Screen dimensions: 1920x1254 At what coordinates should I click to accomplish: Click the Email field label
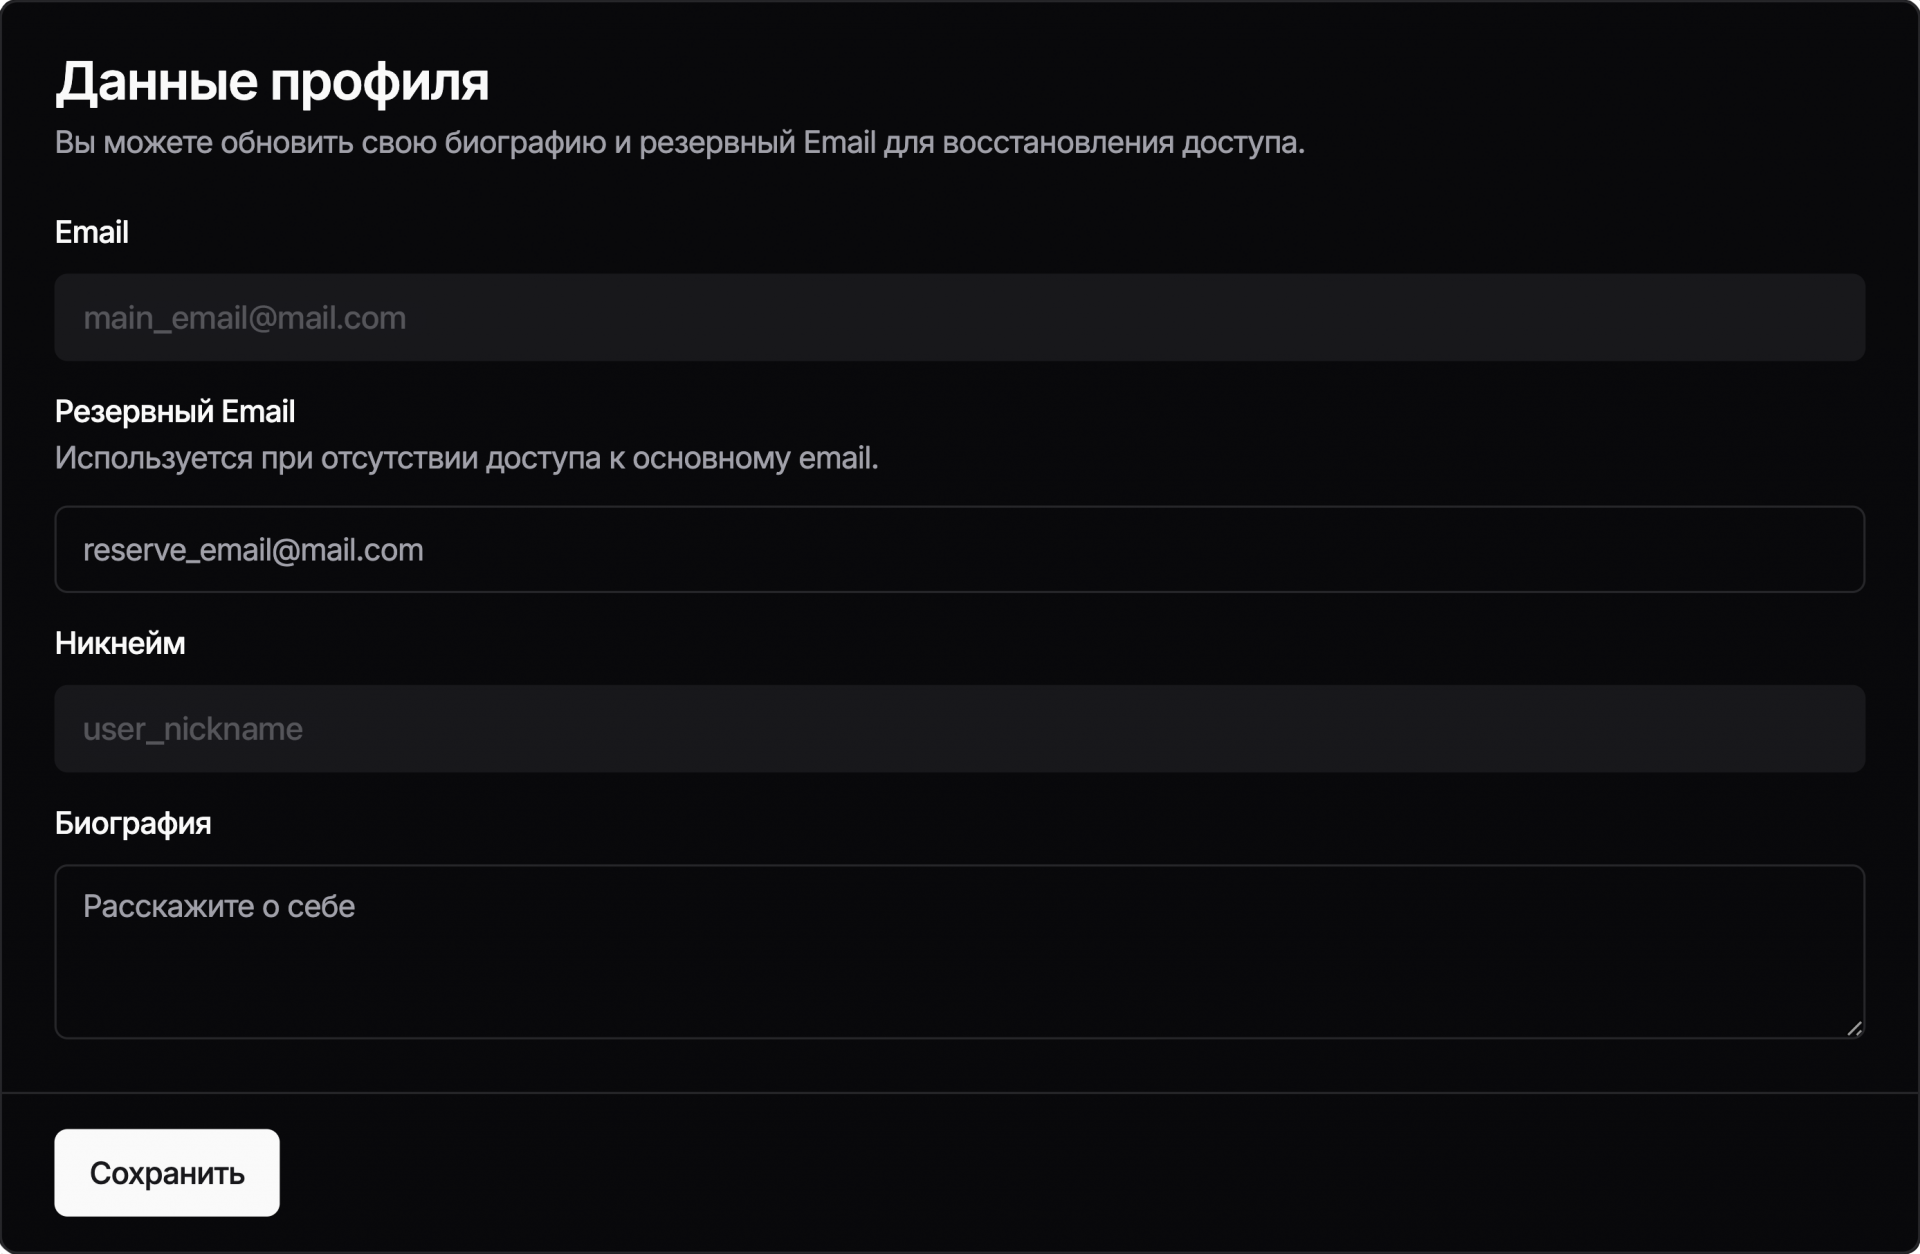click(x=91, y=232)
